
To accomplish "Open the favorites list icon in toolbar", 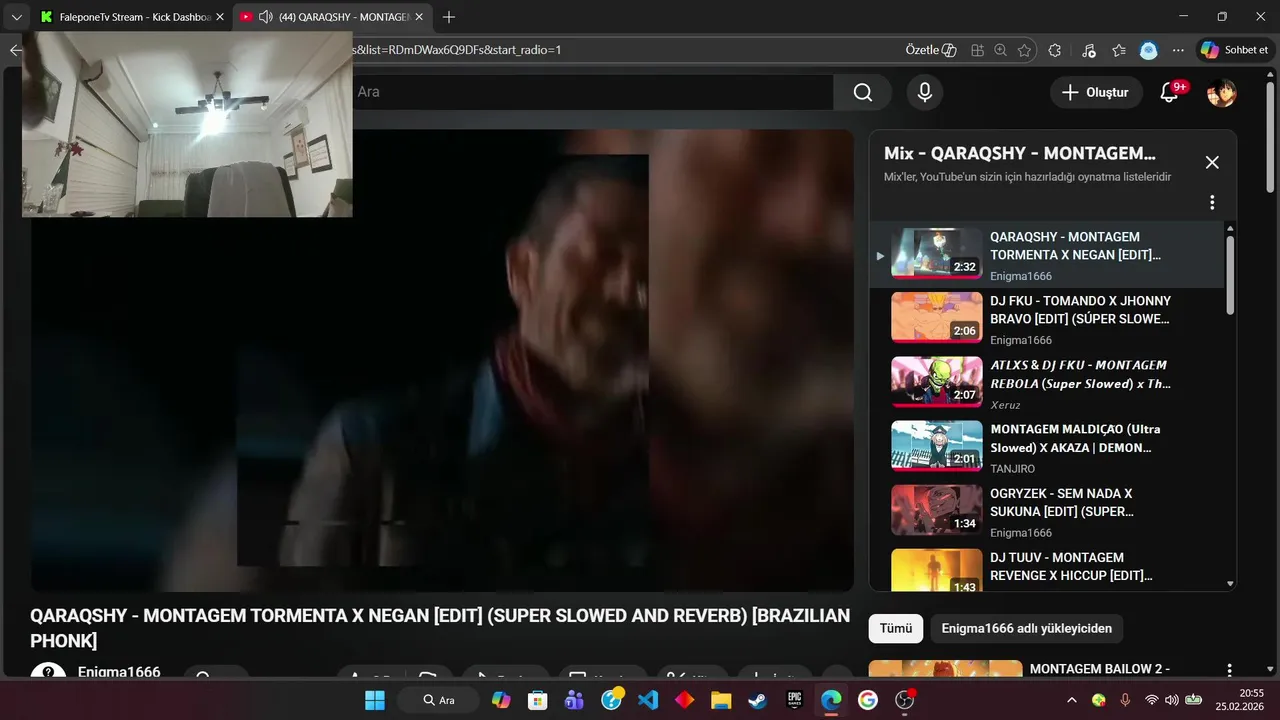I will click(x=1119, y=50).
